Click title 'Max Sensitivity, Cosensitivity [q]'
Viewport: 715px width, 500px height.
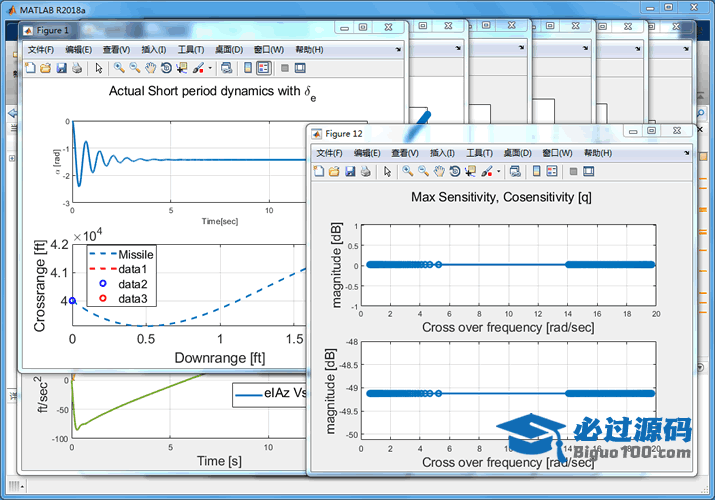point(501,197)
